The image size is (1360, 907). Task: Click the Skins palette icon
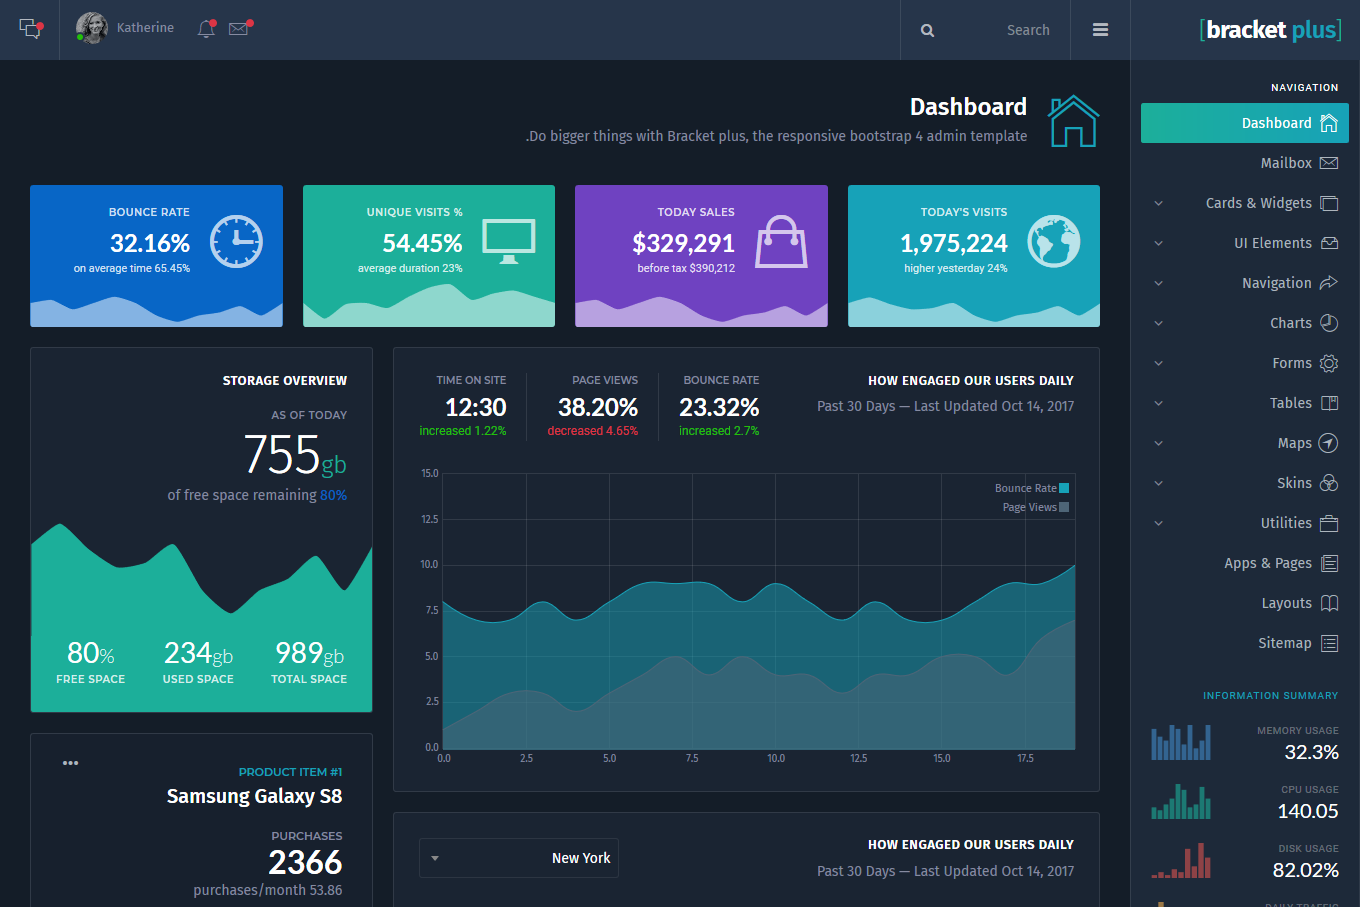pos(1329,483)
